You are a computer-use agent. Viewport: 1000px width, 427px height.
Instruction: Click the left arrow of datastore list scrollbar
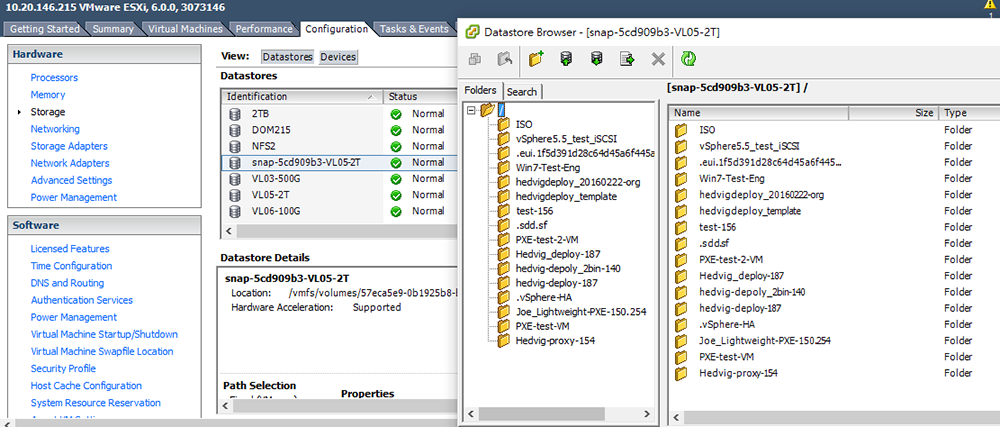230,231
